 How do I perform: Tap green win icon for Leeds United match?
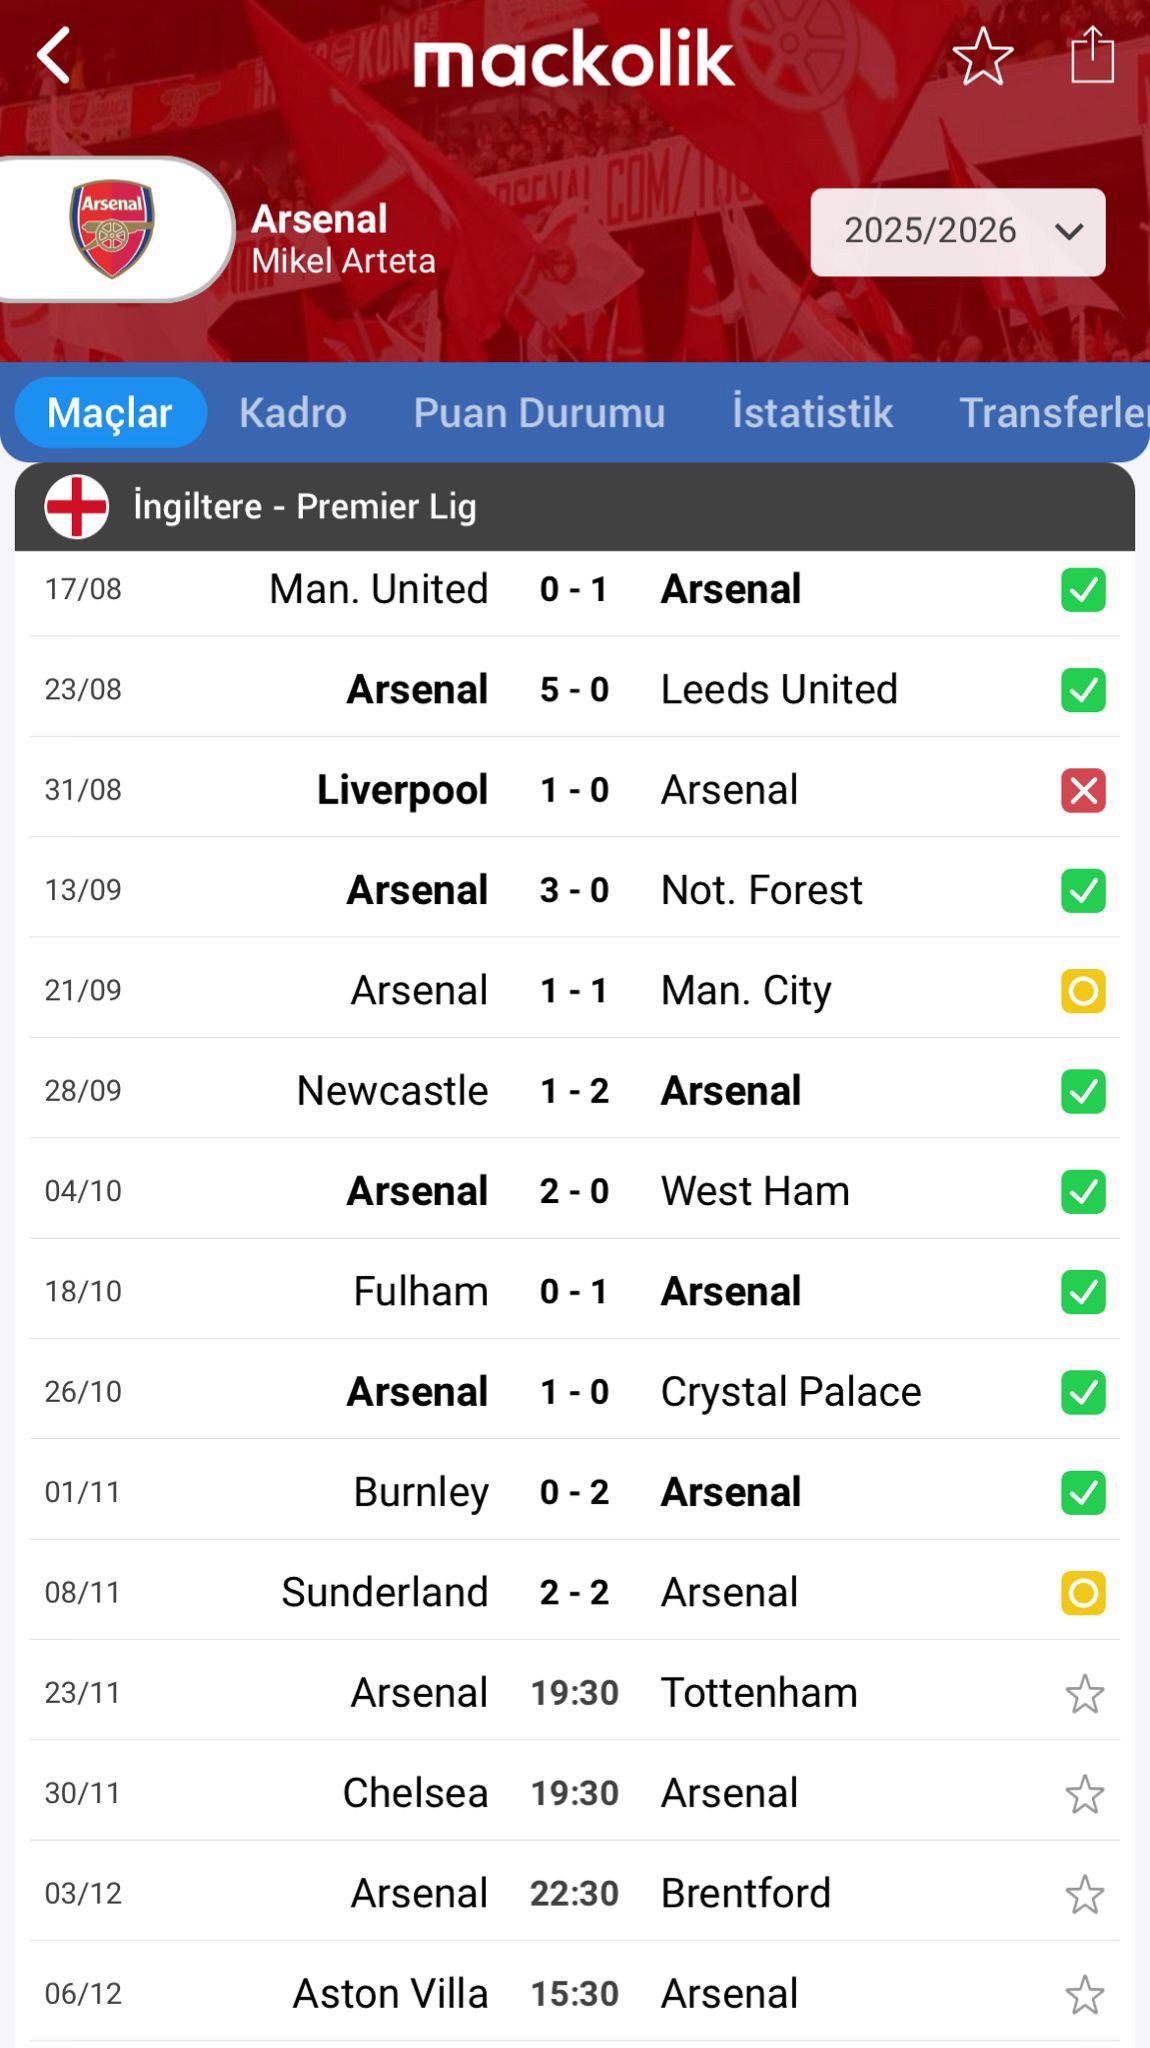[x=1083, y=690]
